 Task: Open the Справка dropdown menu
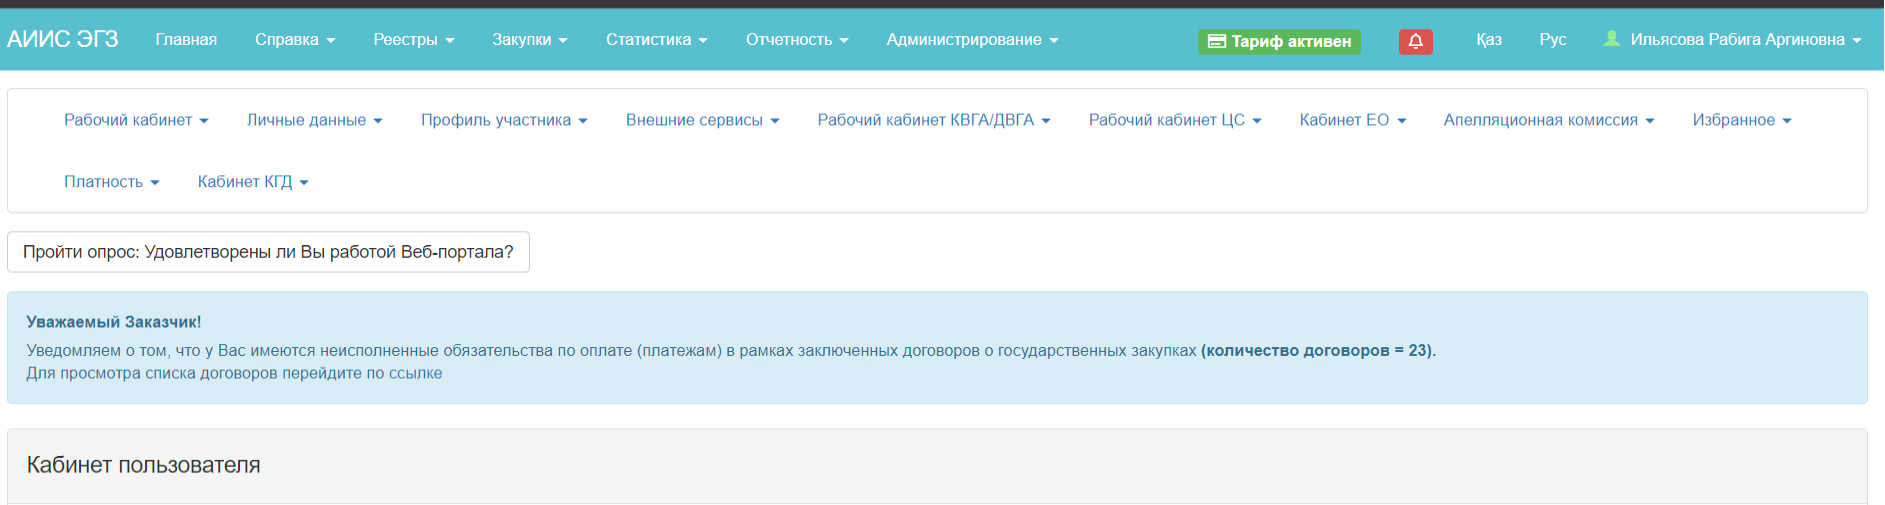click(x=295, y=39)
